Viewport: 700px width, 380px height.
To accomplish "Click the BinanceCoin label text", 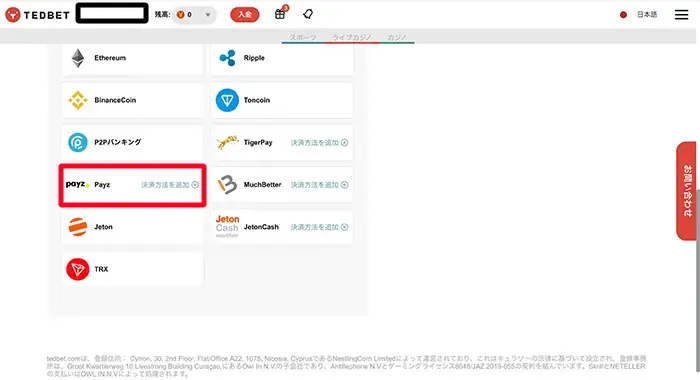I will (115, 100).
